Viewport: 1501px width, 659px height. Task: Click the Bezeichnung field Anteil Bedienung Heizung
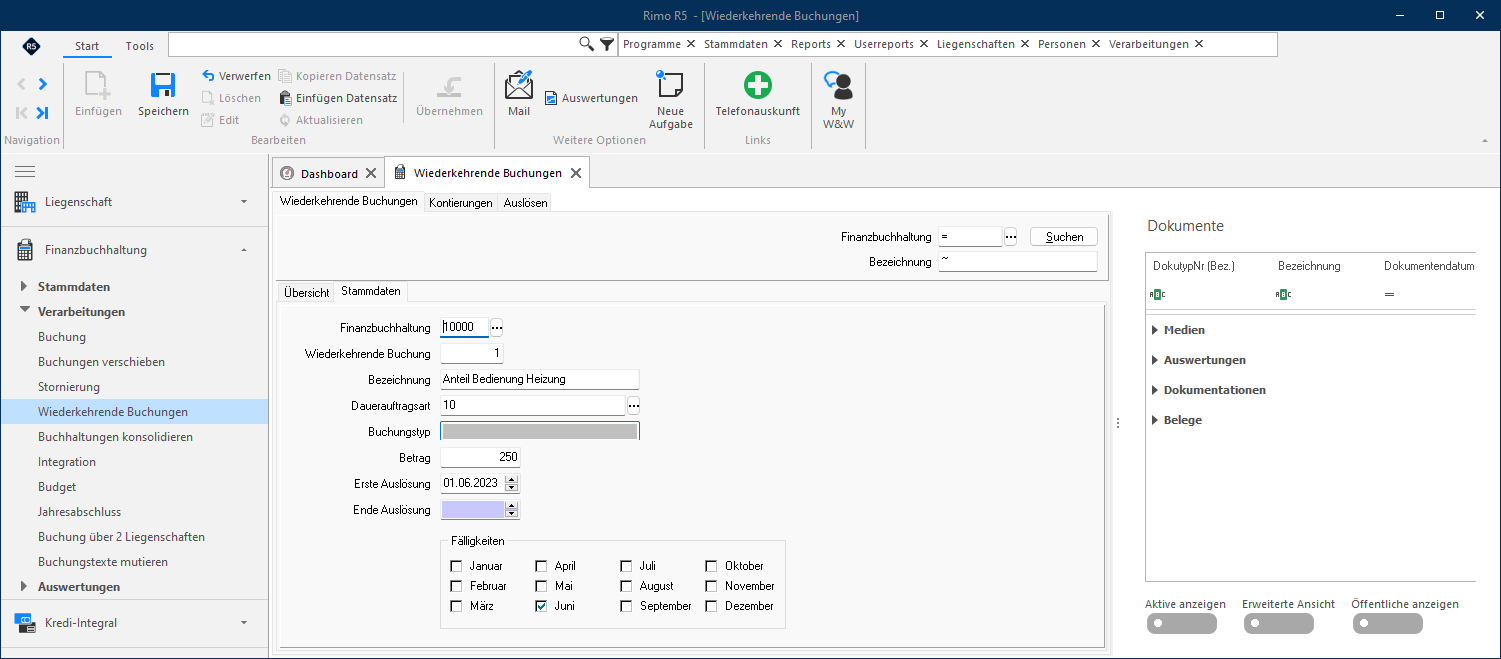pyautogui.click(x=539, y=379)
